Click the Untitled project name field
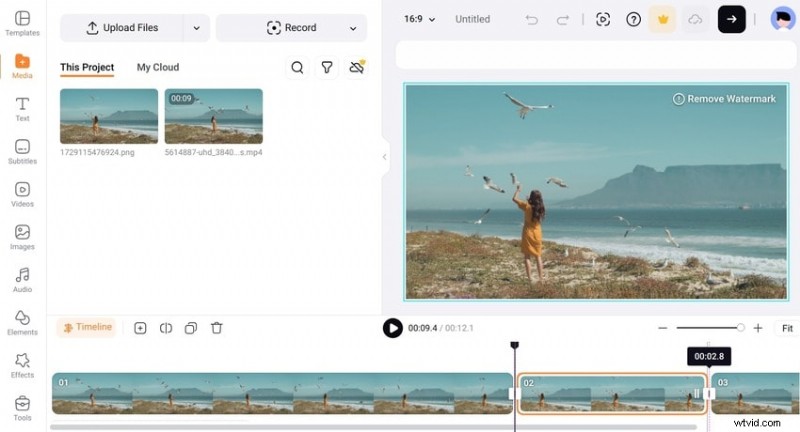Viewport: 800px width, 432px height. coord(472,19)
